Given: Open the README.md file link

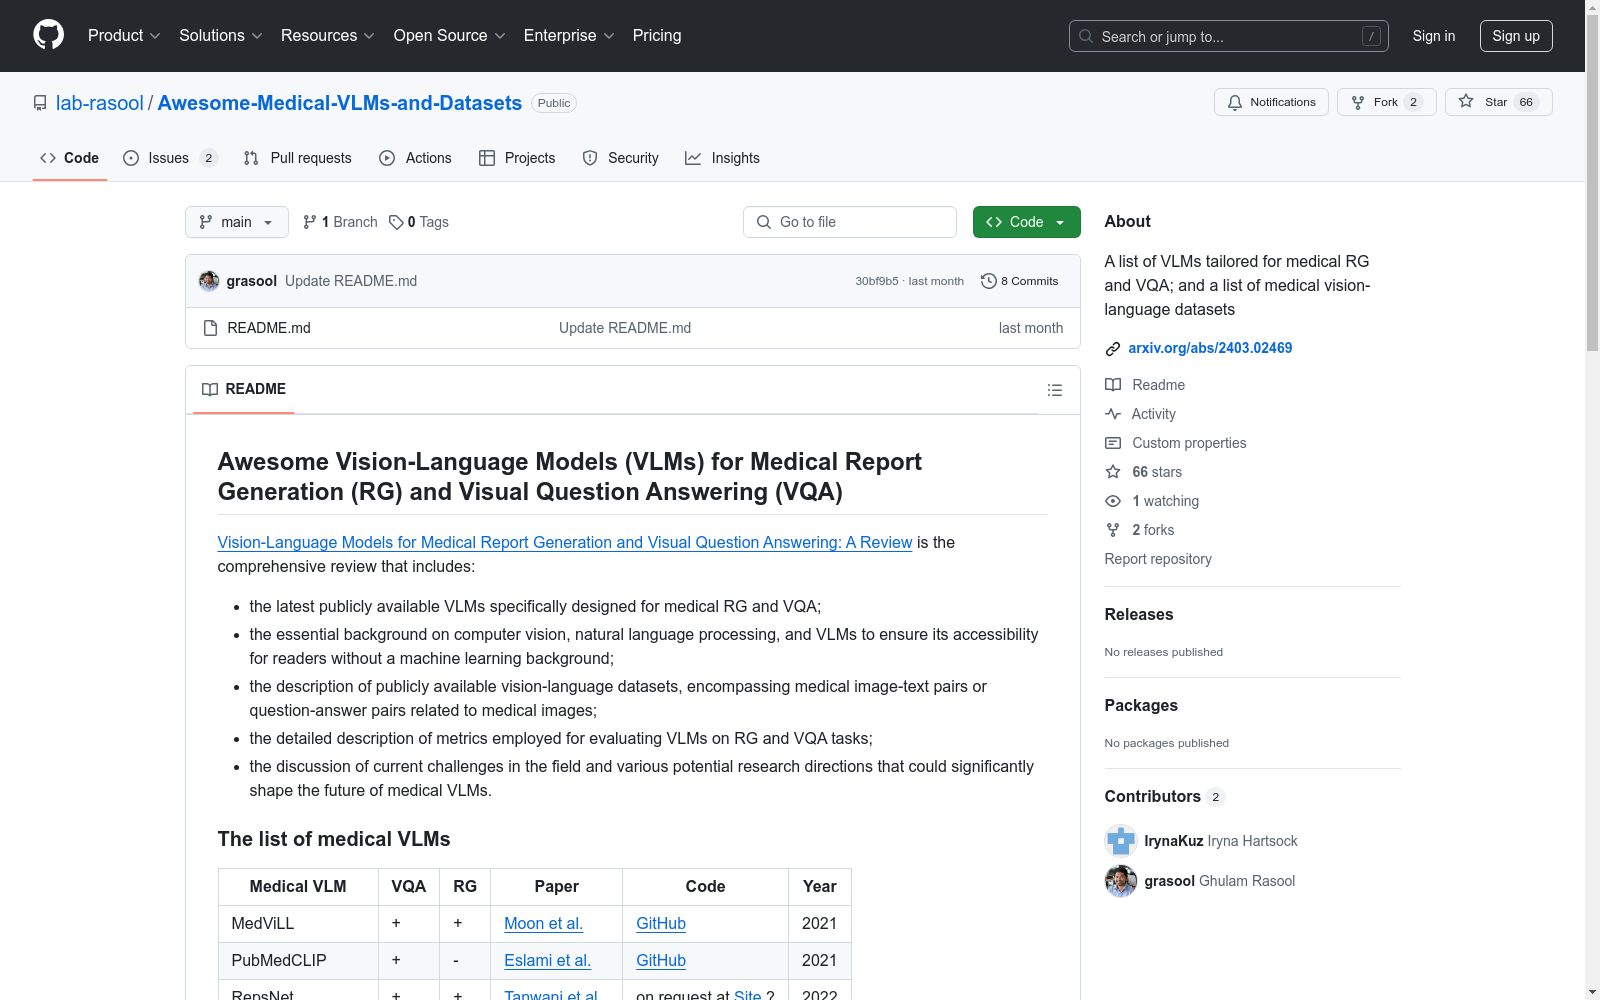Looking at the screenshot, I should pyautogui.click(x=269, y=328).
